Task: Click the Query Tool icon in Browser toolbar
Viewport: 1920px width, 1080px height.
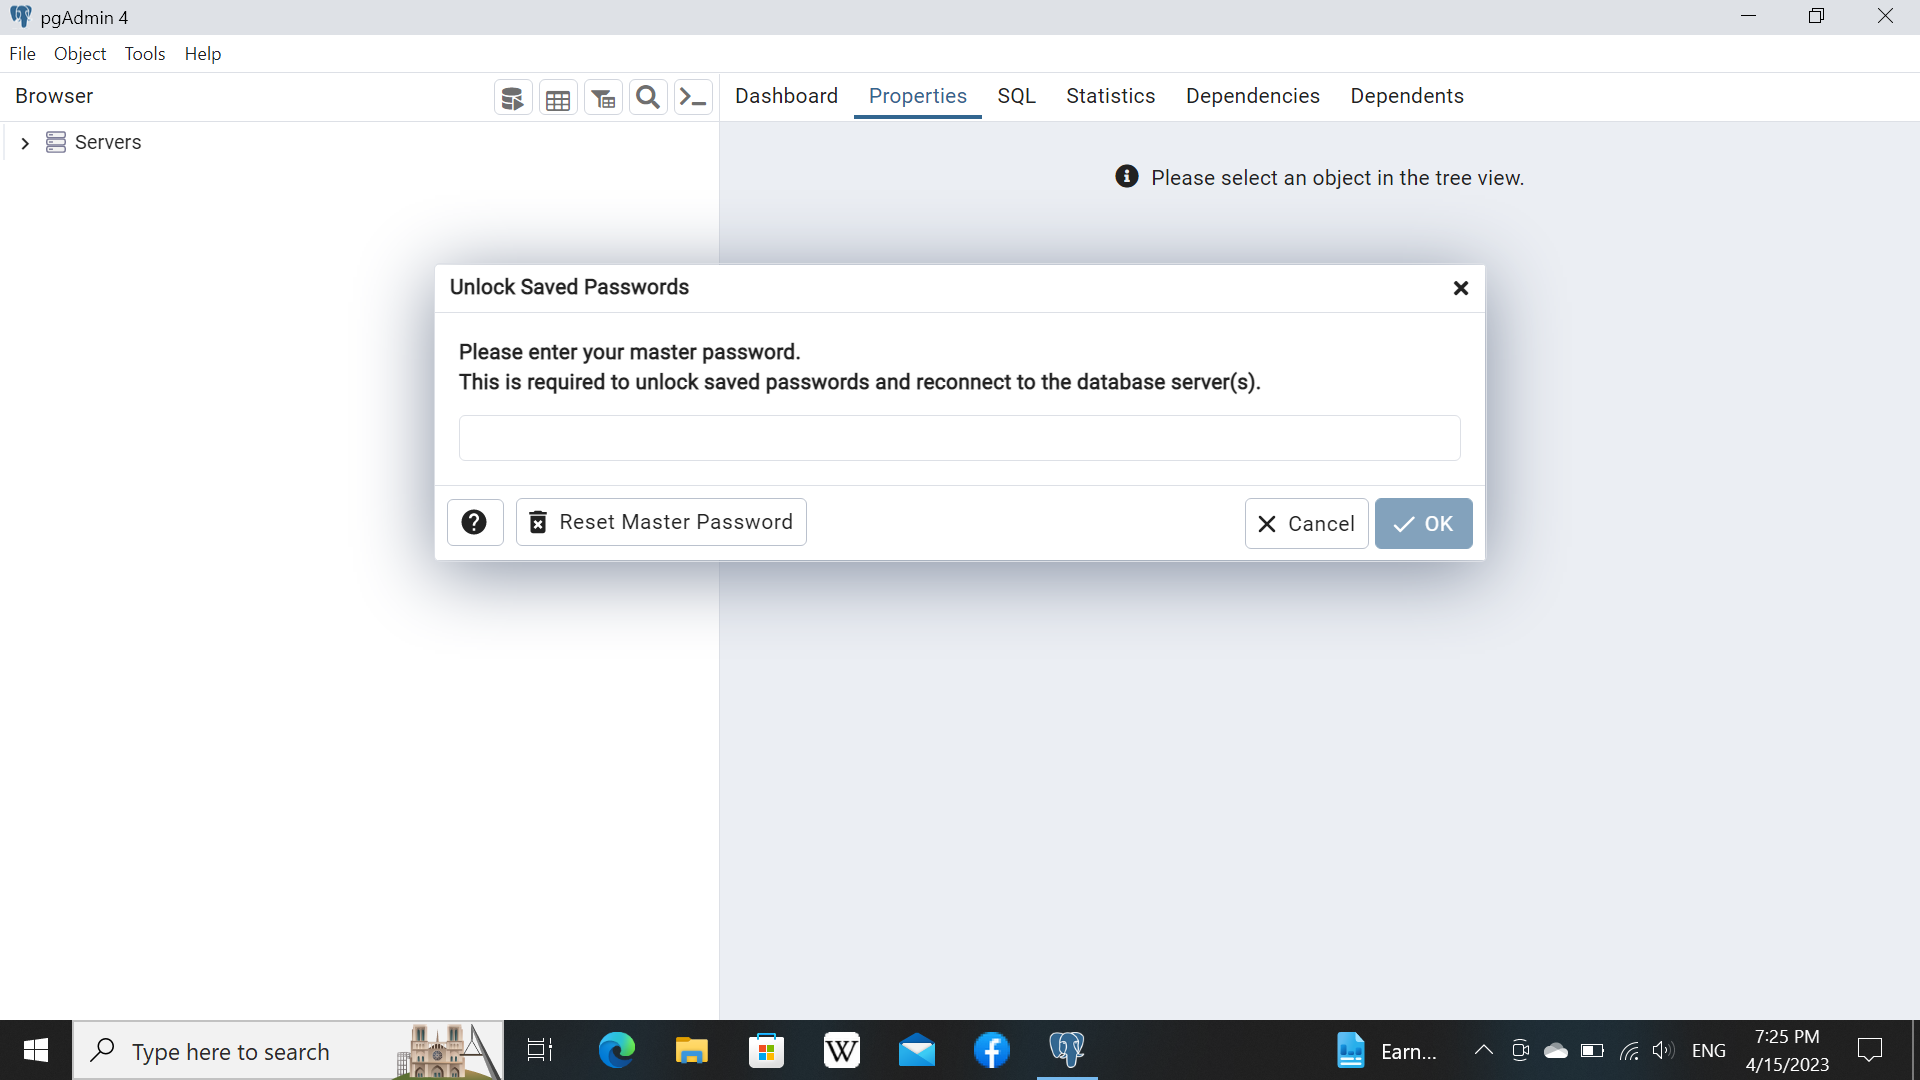Action: [513, 98]
